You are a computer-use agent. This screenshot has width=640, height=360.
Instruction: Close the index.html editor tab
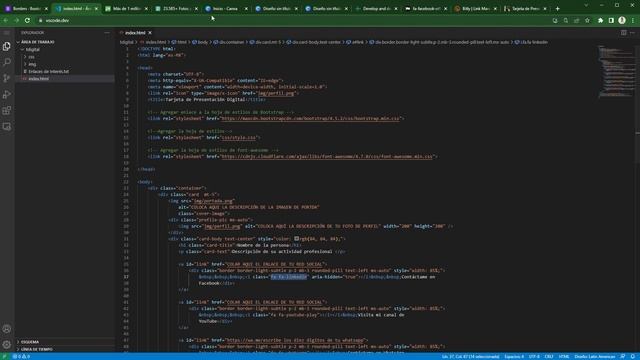150,33
